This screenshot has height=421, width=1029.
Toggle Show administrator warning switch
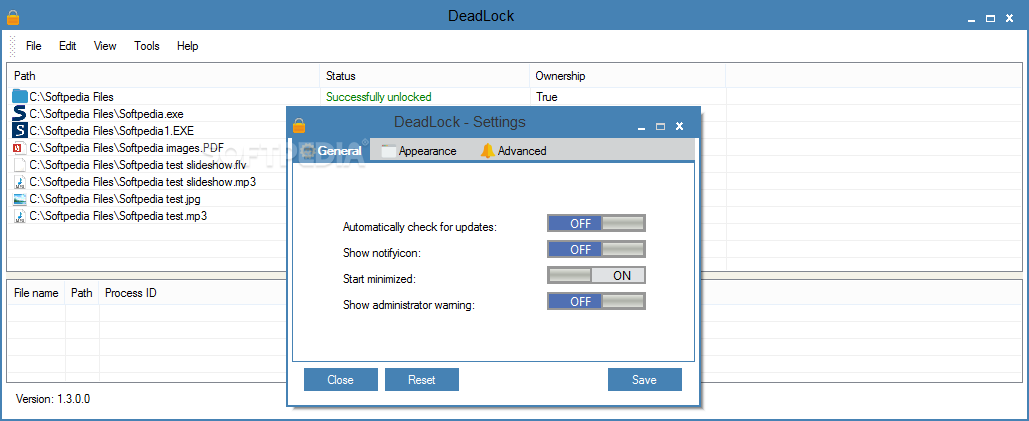(x=597, y=302)
